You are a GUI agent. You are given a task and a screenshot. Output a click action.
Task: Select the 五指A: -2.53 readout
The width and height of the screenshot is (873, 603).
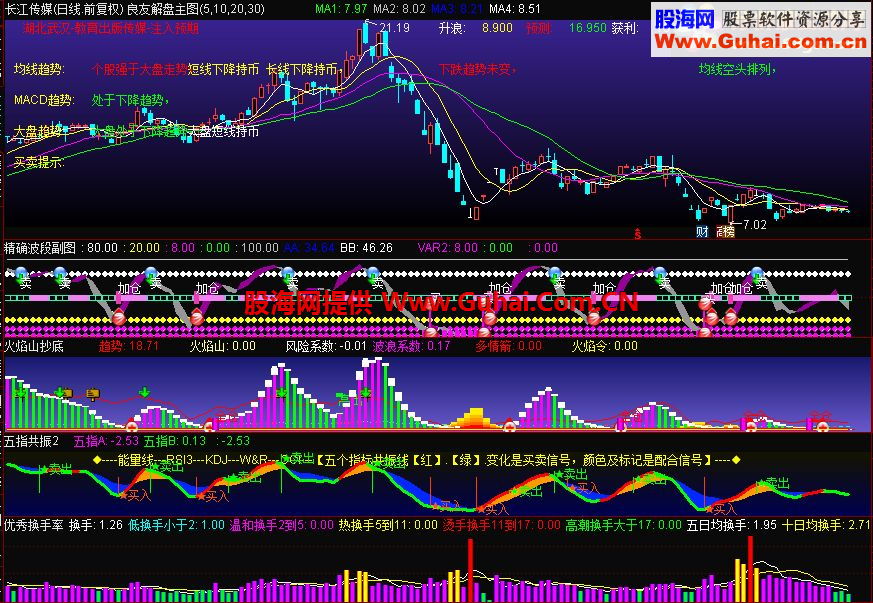pyautogui.click(x=106, y=442)
